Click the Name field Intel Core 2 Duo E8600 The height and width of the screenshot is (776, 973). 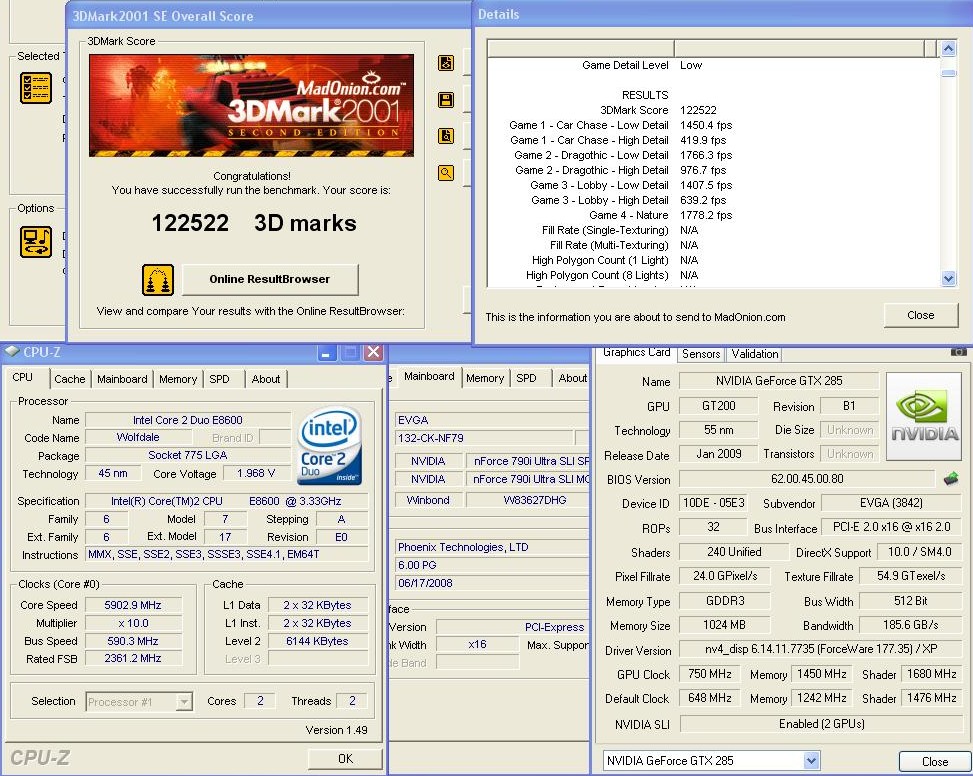coord(187,420)
